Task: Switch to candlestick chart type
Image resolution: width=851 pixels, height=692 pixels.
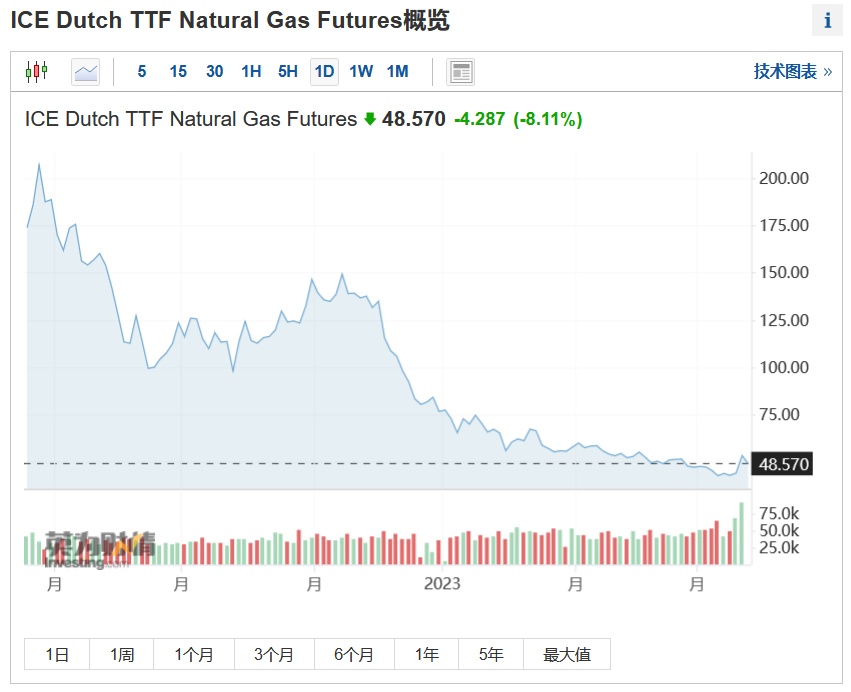Action: (37, 72)
